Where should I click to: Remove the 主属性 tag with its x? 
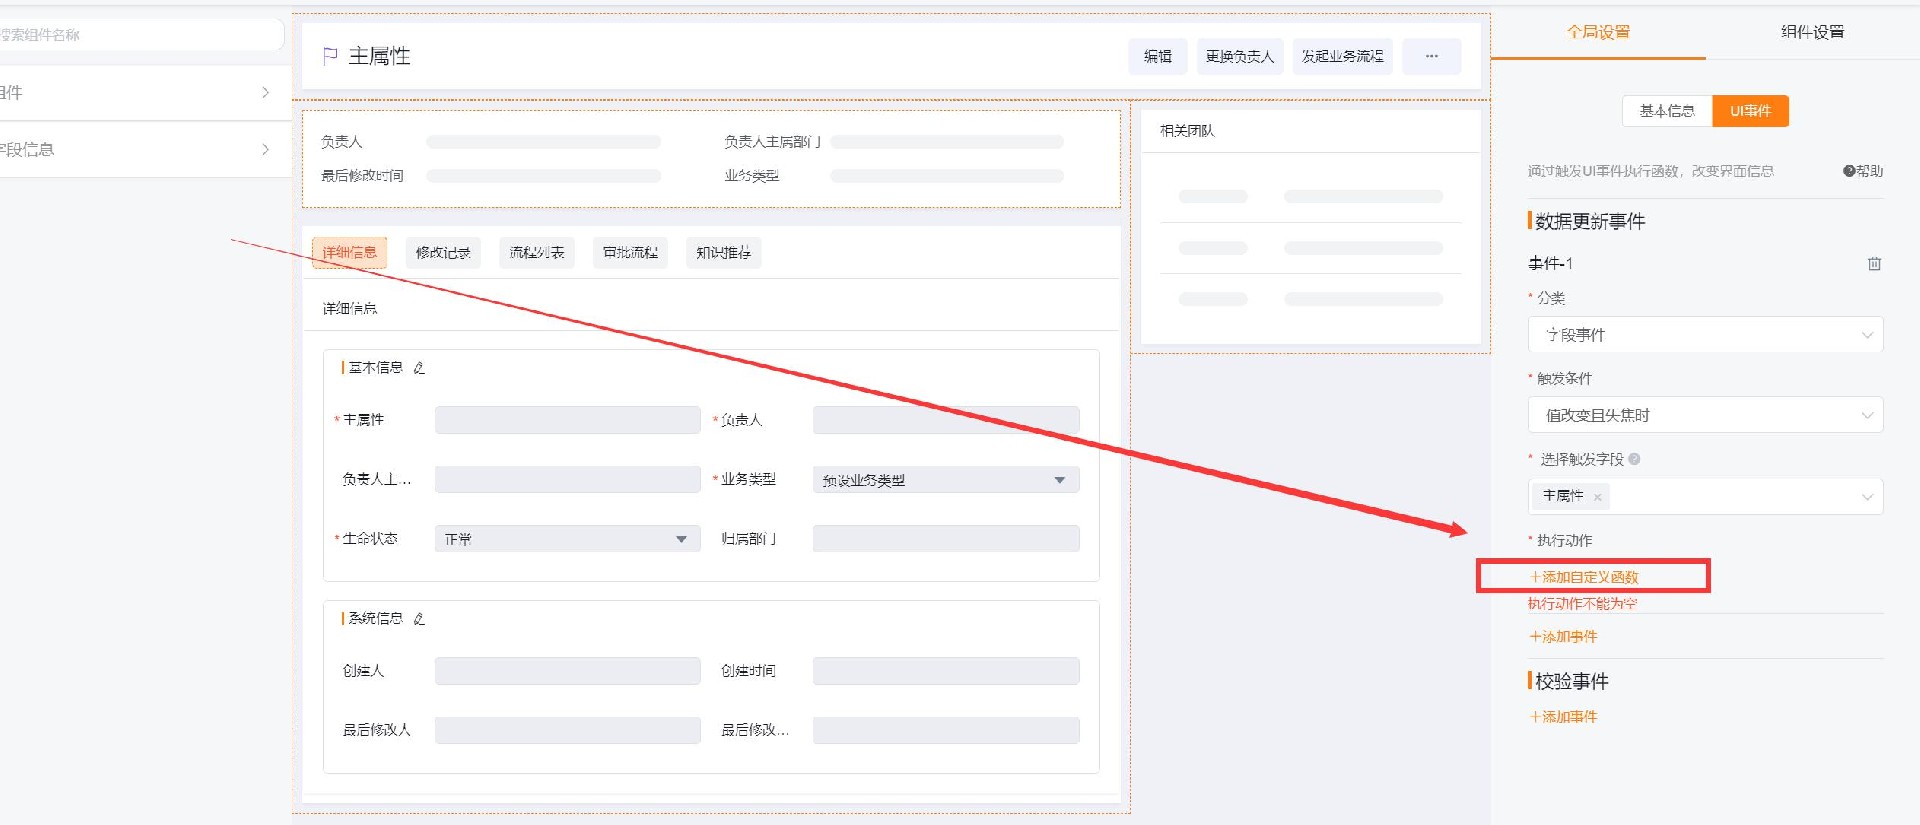coord(1598,497)
